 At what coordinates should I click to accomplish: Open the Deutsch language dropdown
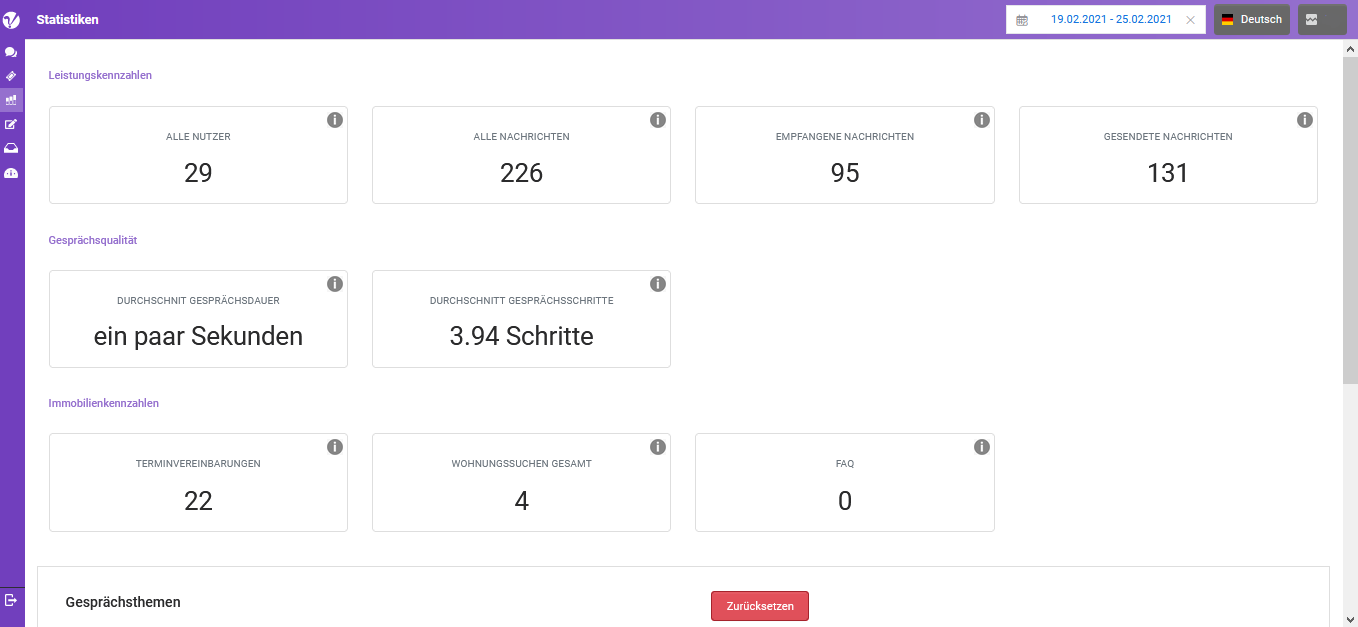(x=1251, y=20)
